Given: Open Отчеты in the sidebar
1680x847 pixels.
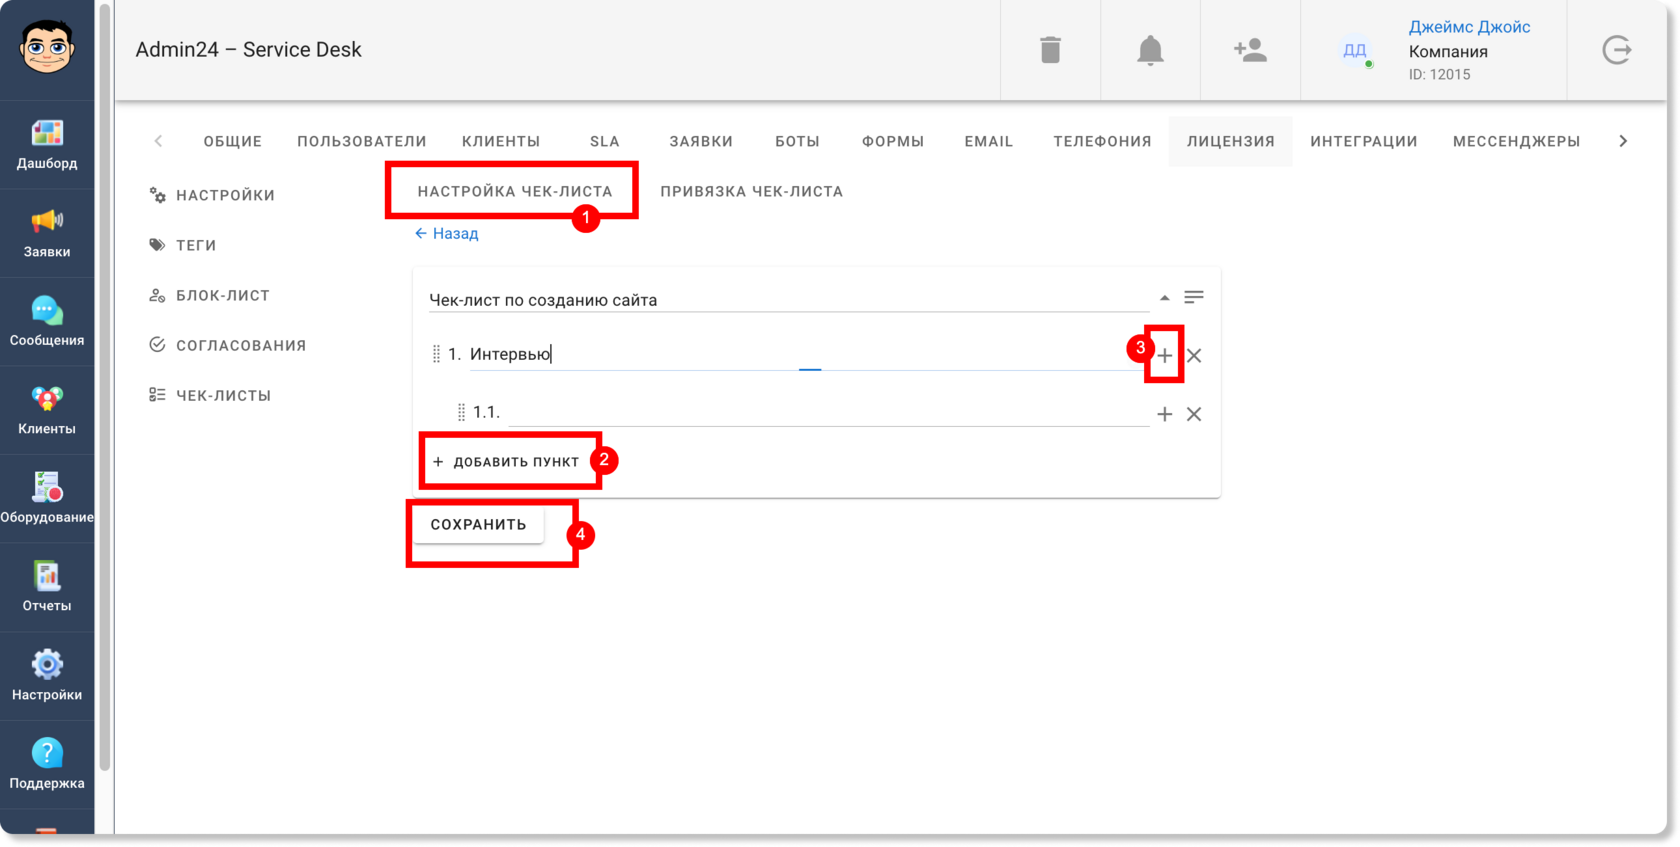Looking at the screenshot, I should 47,587.
